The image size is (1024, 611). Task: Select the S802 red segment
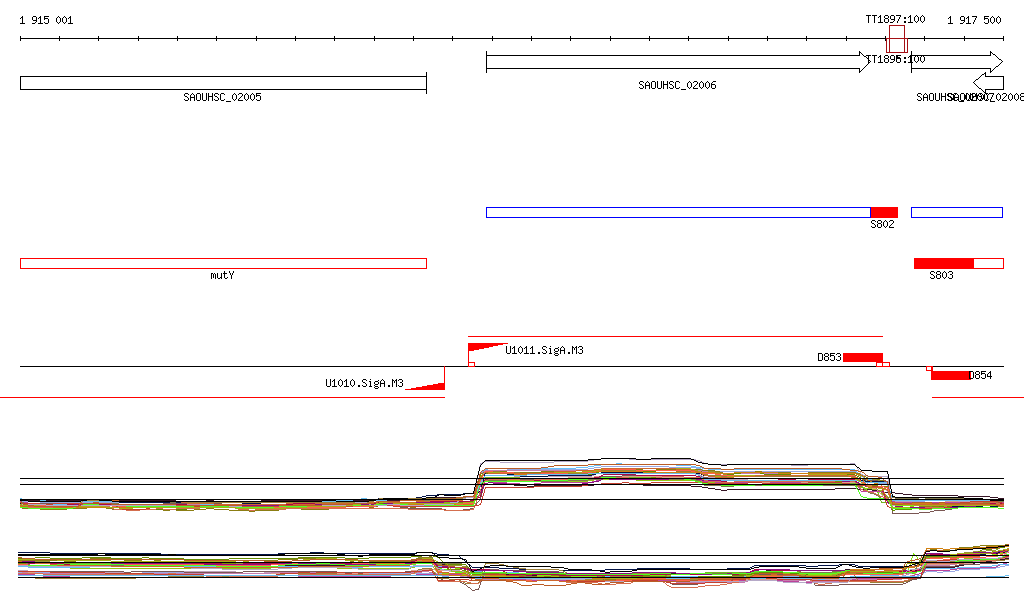(884, 212)
